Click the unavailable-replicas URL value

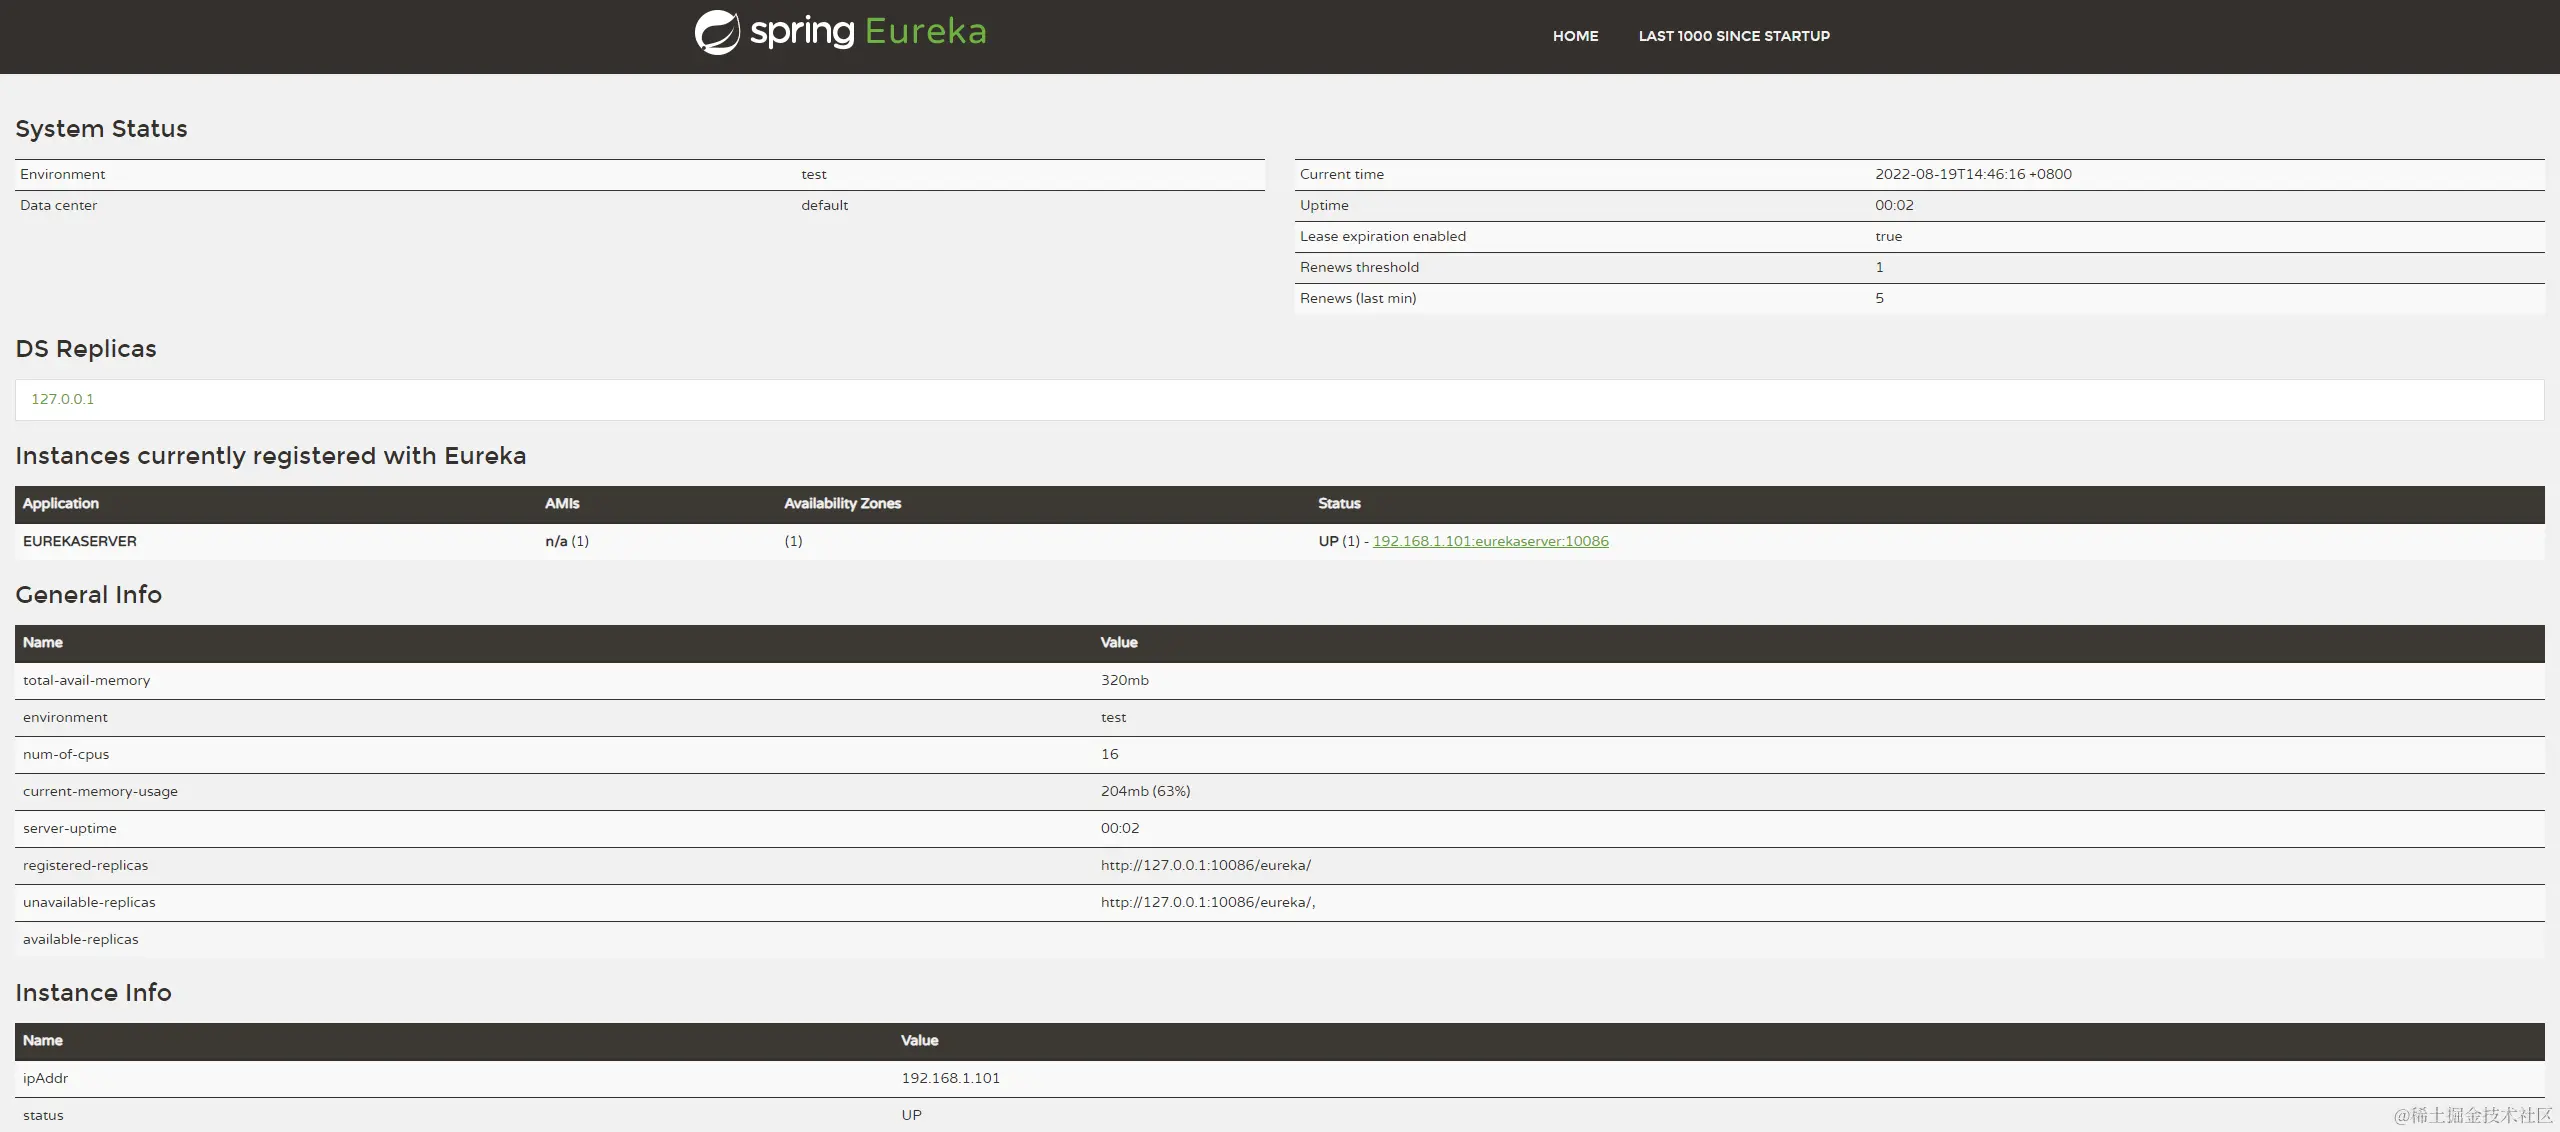1207,902
